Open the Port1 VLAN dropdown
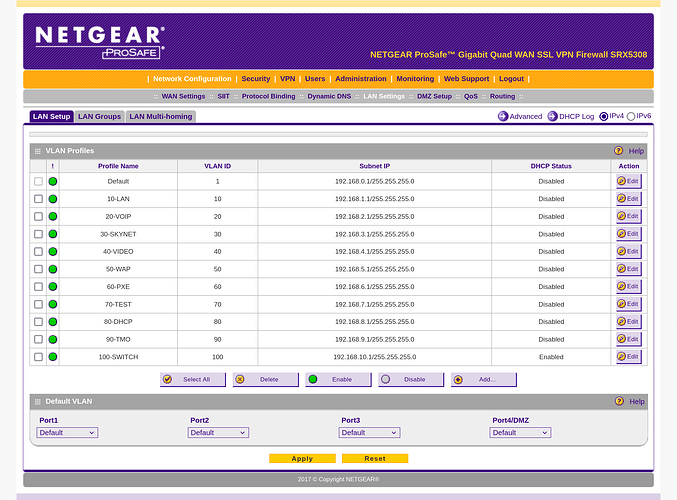Image resolution: width=677 pixels, height=500 pixels. click(67, 433)
